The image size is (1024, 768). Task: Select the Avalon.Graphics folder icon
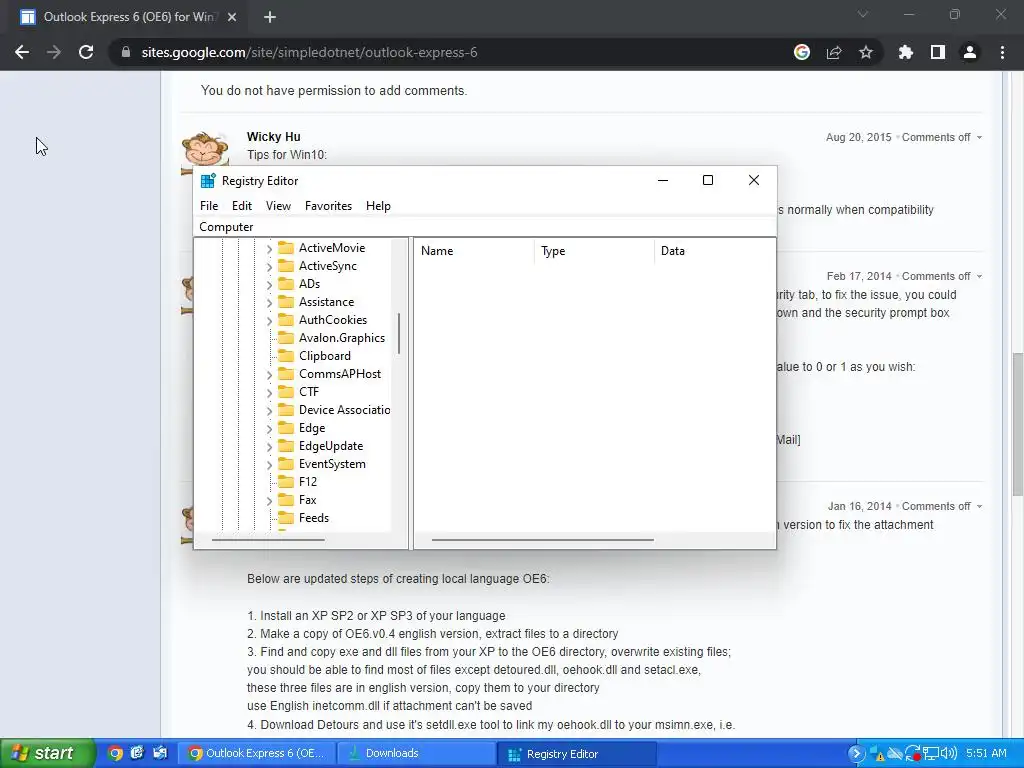[286, 338]
